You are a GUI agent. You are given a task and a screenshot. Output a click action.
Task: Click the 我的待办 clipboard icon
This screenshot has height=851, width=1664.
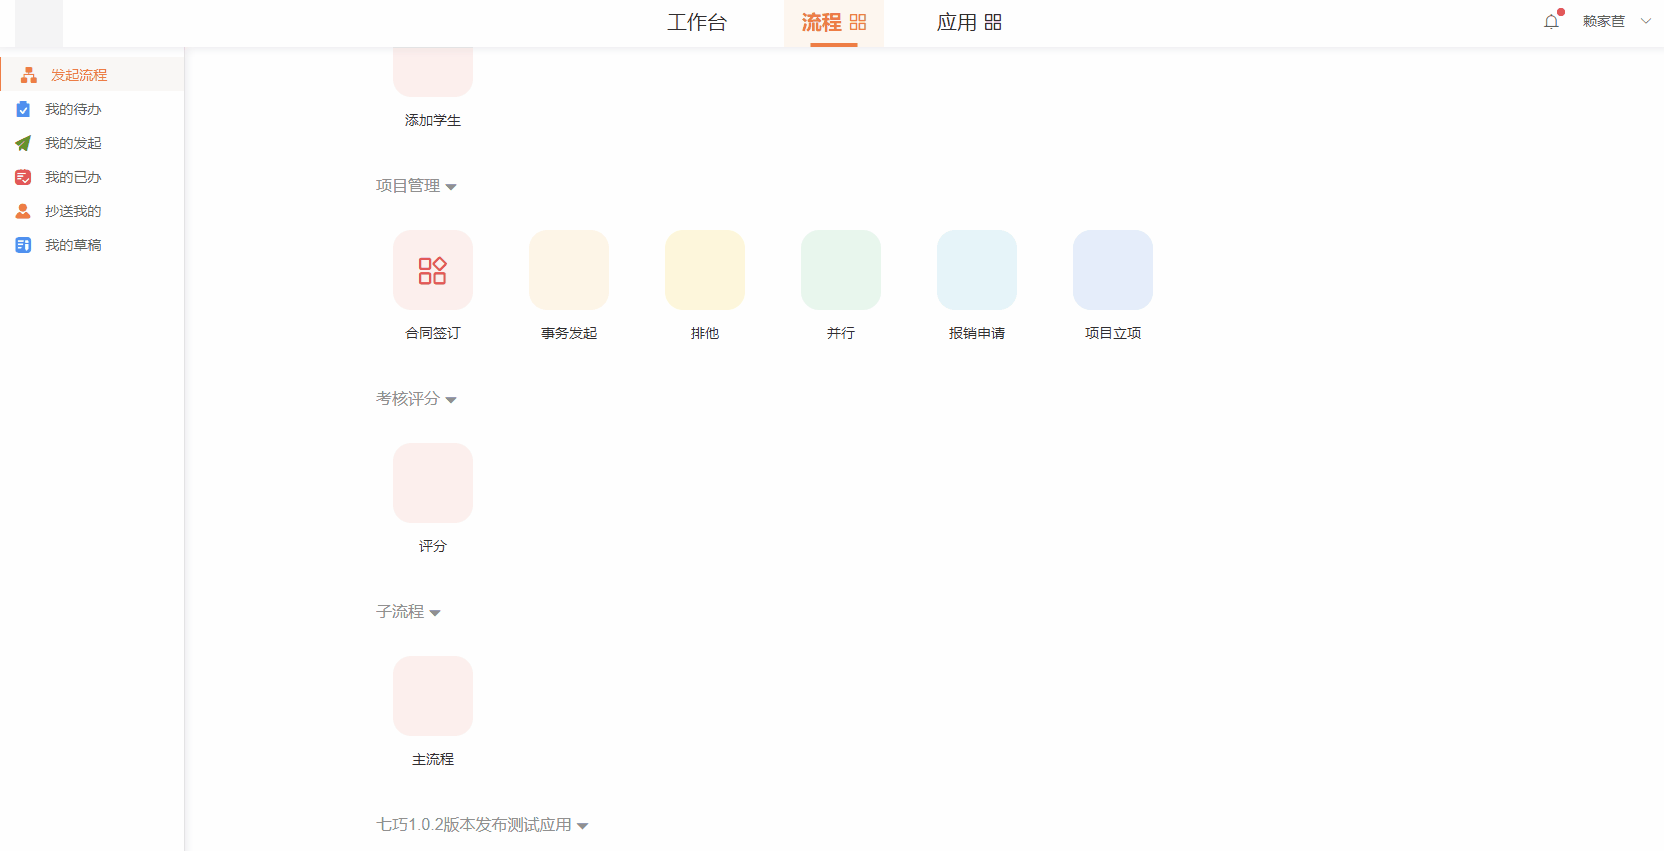tap(23, 109)
